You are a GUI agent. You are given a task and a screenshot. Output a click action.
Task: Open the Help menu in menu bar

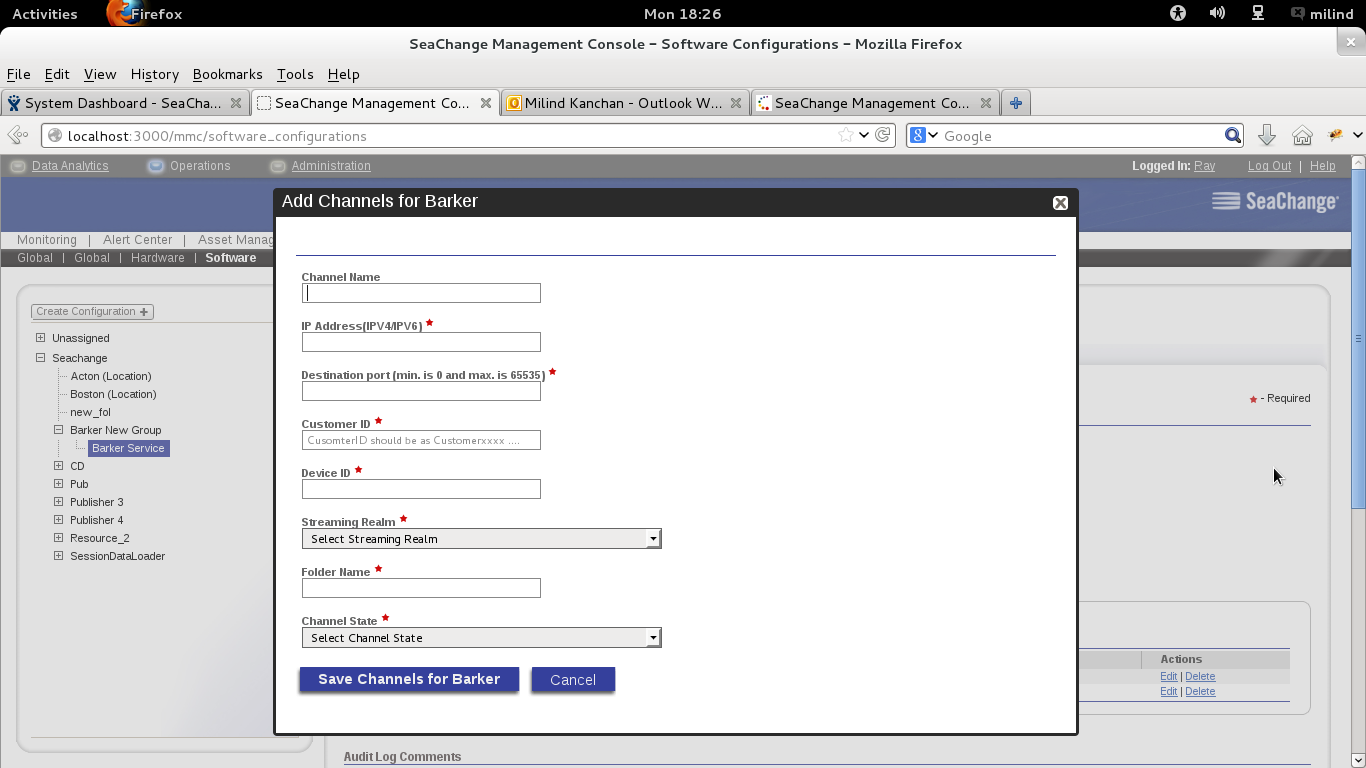pyautogui.click(x=343, y=74)
